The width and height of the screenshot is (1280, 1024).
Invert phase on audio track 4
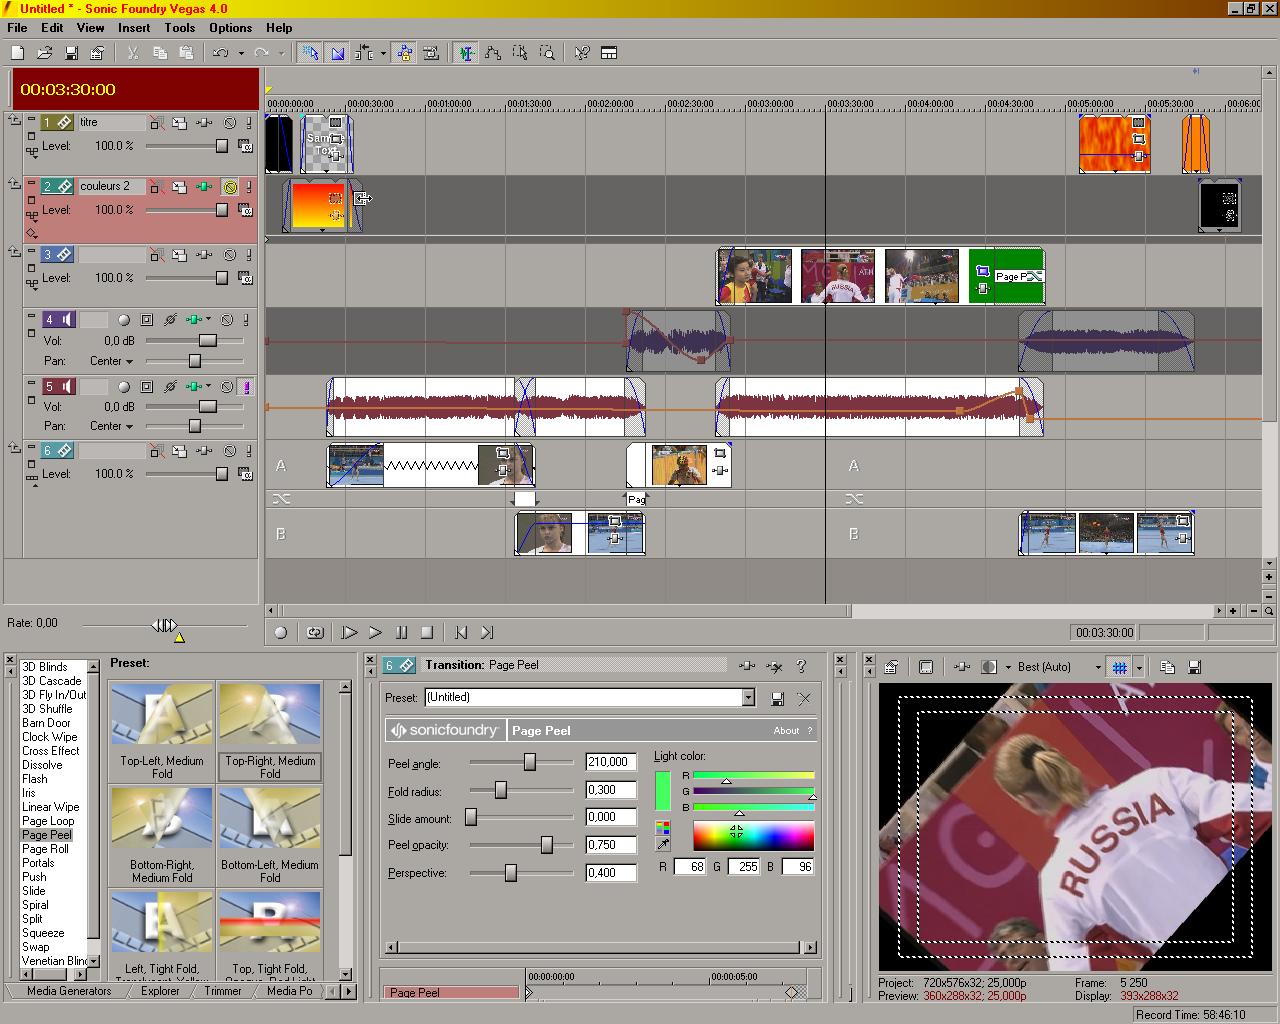coord(170,320)
